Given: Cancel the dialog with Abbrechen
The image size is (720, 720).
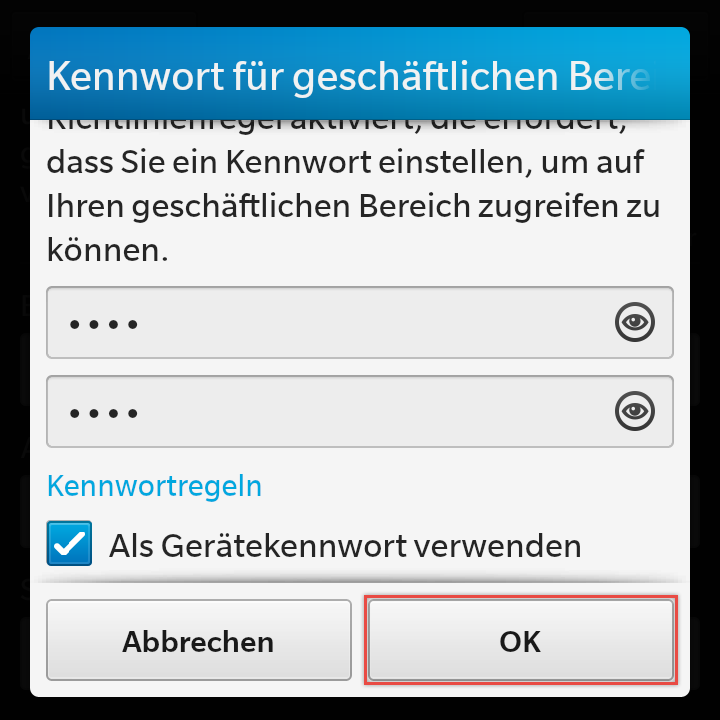Looking at the screenshot, I should point(199,640).
